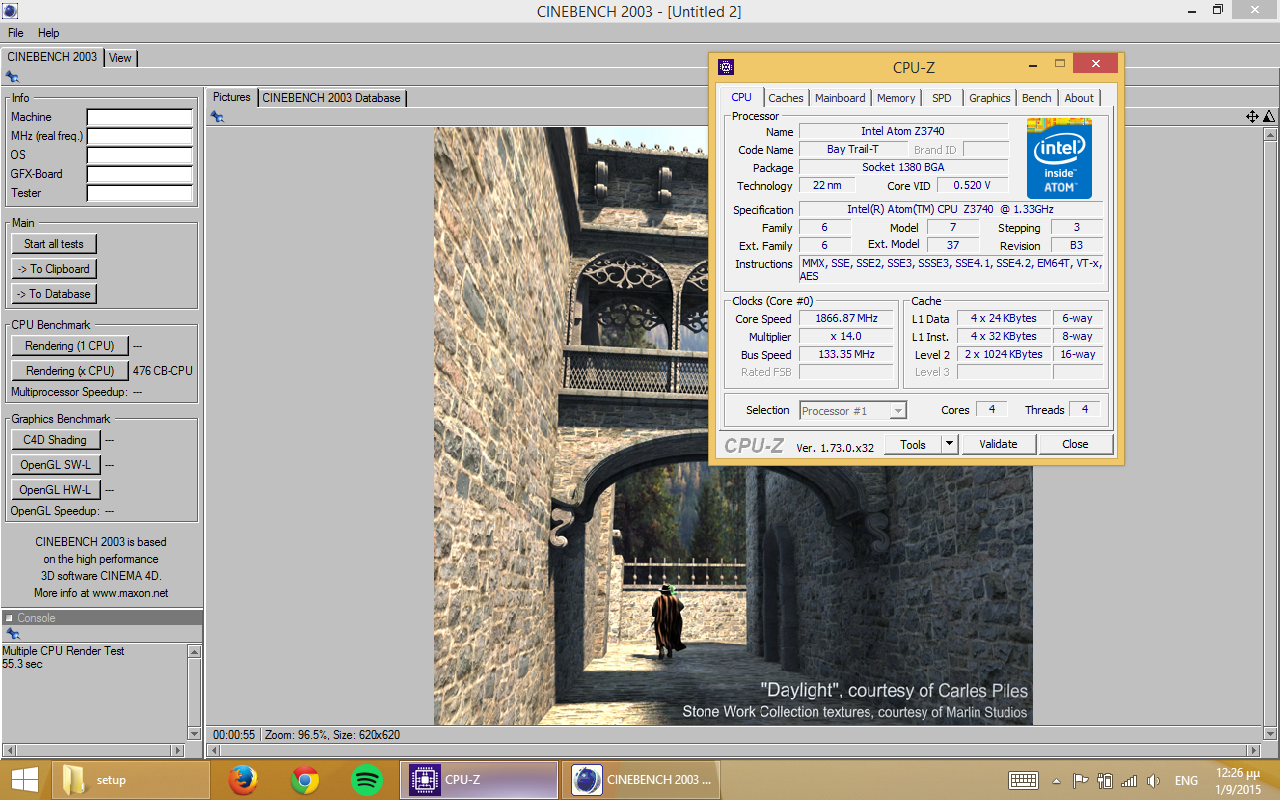Open the Tools dropdown arrow in CPU-Z
Viewport: 1280px width, 800px height.
(950, 444)
